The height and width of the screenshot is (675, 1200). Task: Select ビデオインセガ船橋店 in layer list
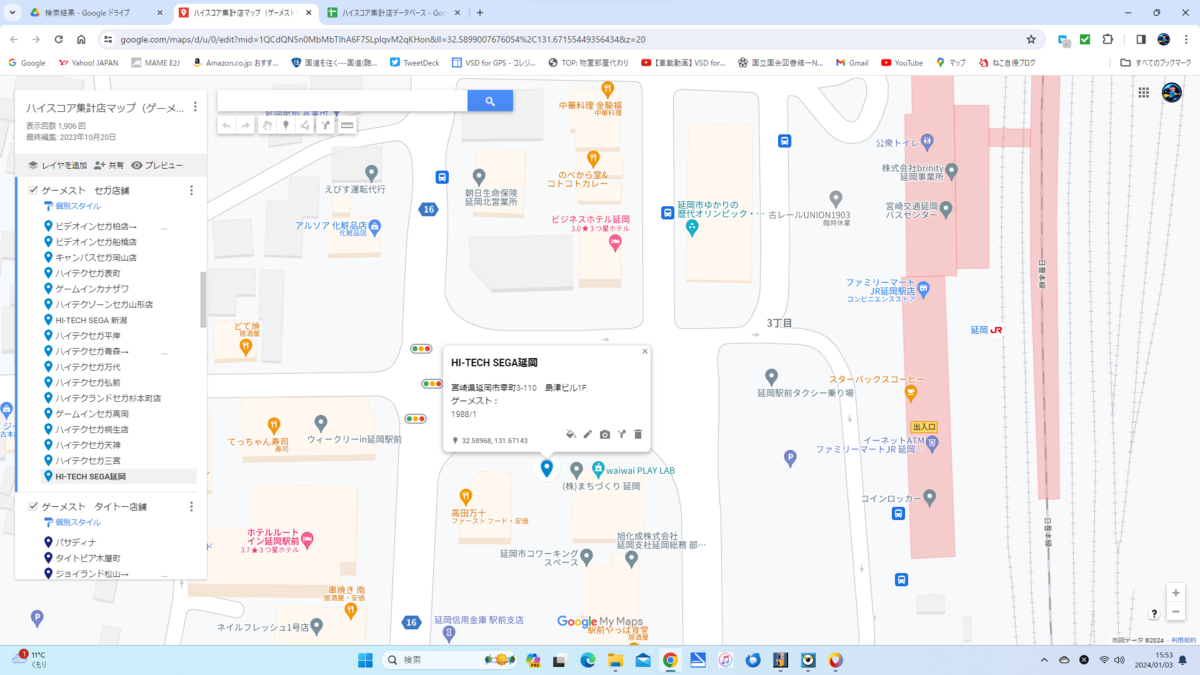96,242
